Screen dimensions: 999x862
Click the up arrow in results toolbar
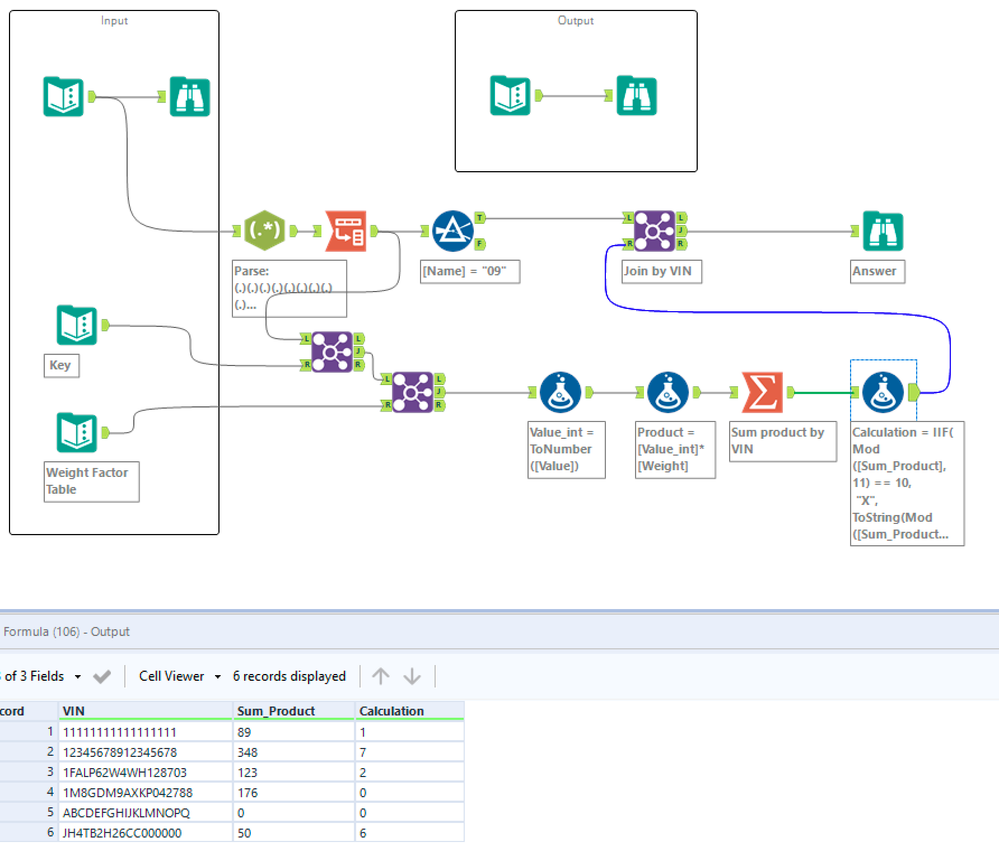[x=380, y=676]
